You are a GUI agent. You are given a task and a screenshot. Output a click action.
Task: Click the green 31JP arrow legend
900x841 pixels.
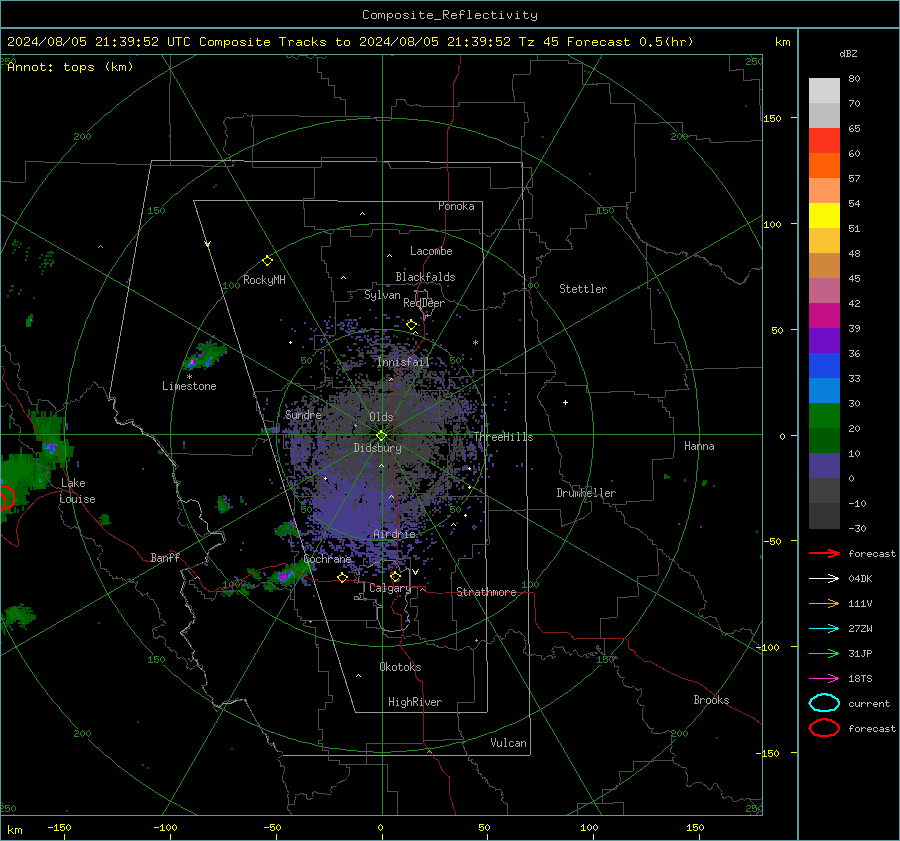tap(824, 653)
